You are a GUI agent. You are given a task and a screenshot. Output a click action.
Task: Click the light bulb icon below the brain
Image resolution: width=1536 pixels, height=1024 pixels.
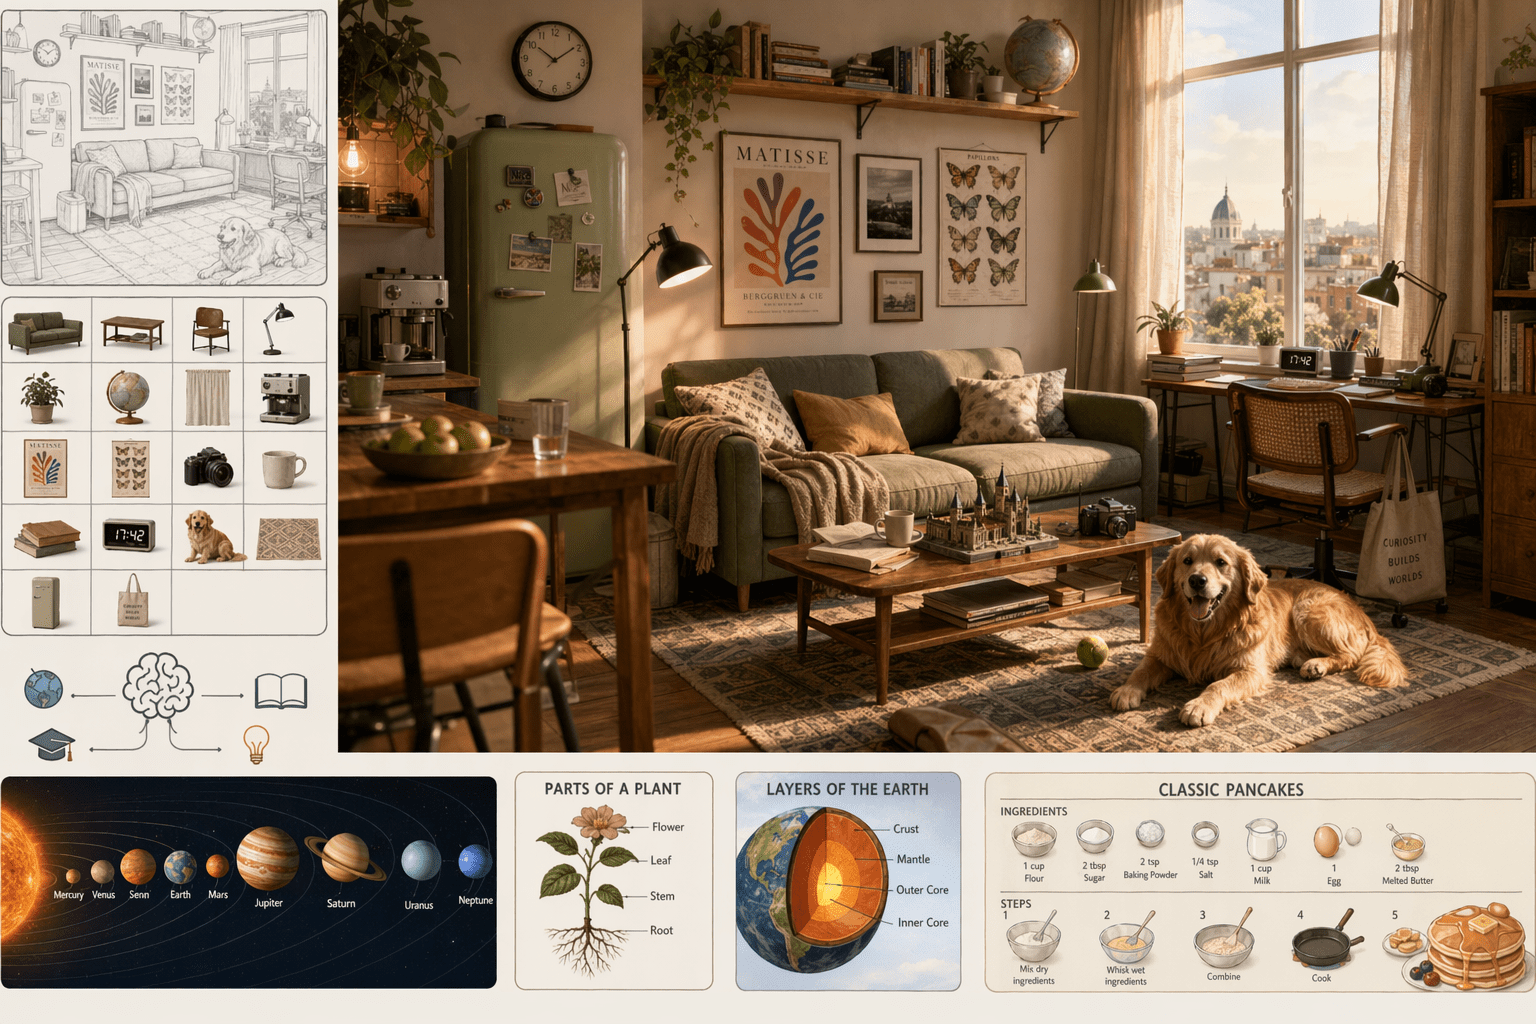click(x=257, y=744)
